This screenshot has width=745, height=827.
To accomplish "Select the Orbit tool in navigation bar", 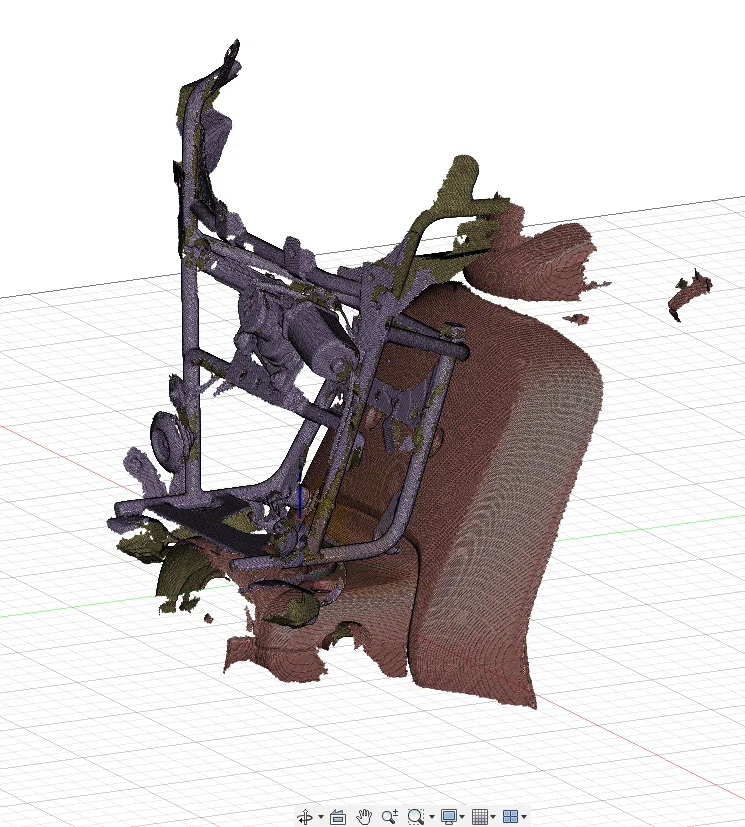I will tap(305, 817).
